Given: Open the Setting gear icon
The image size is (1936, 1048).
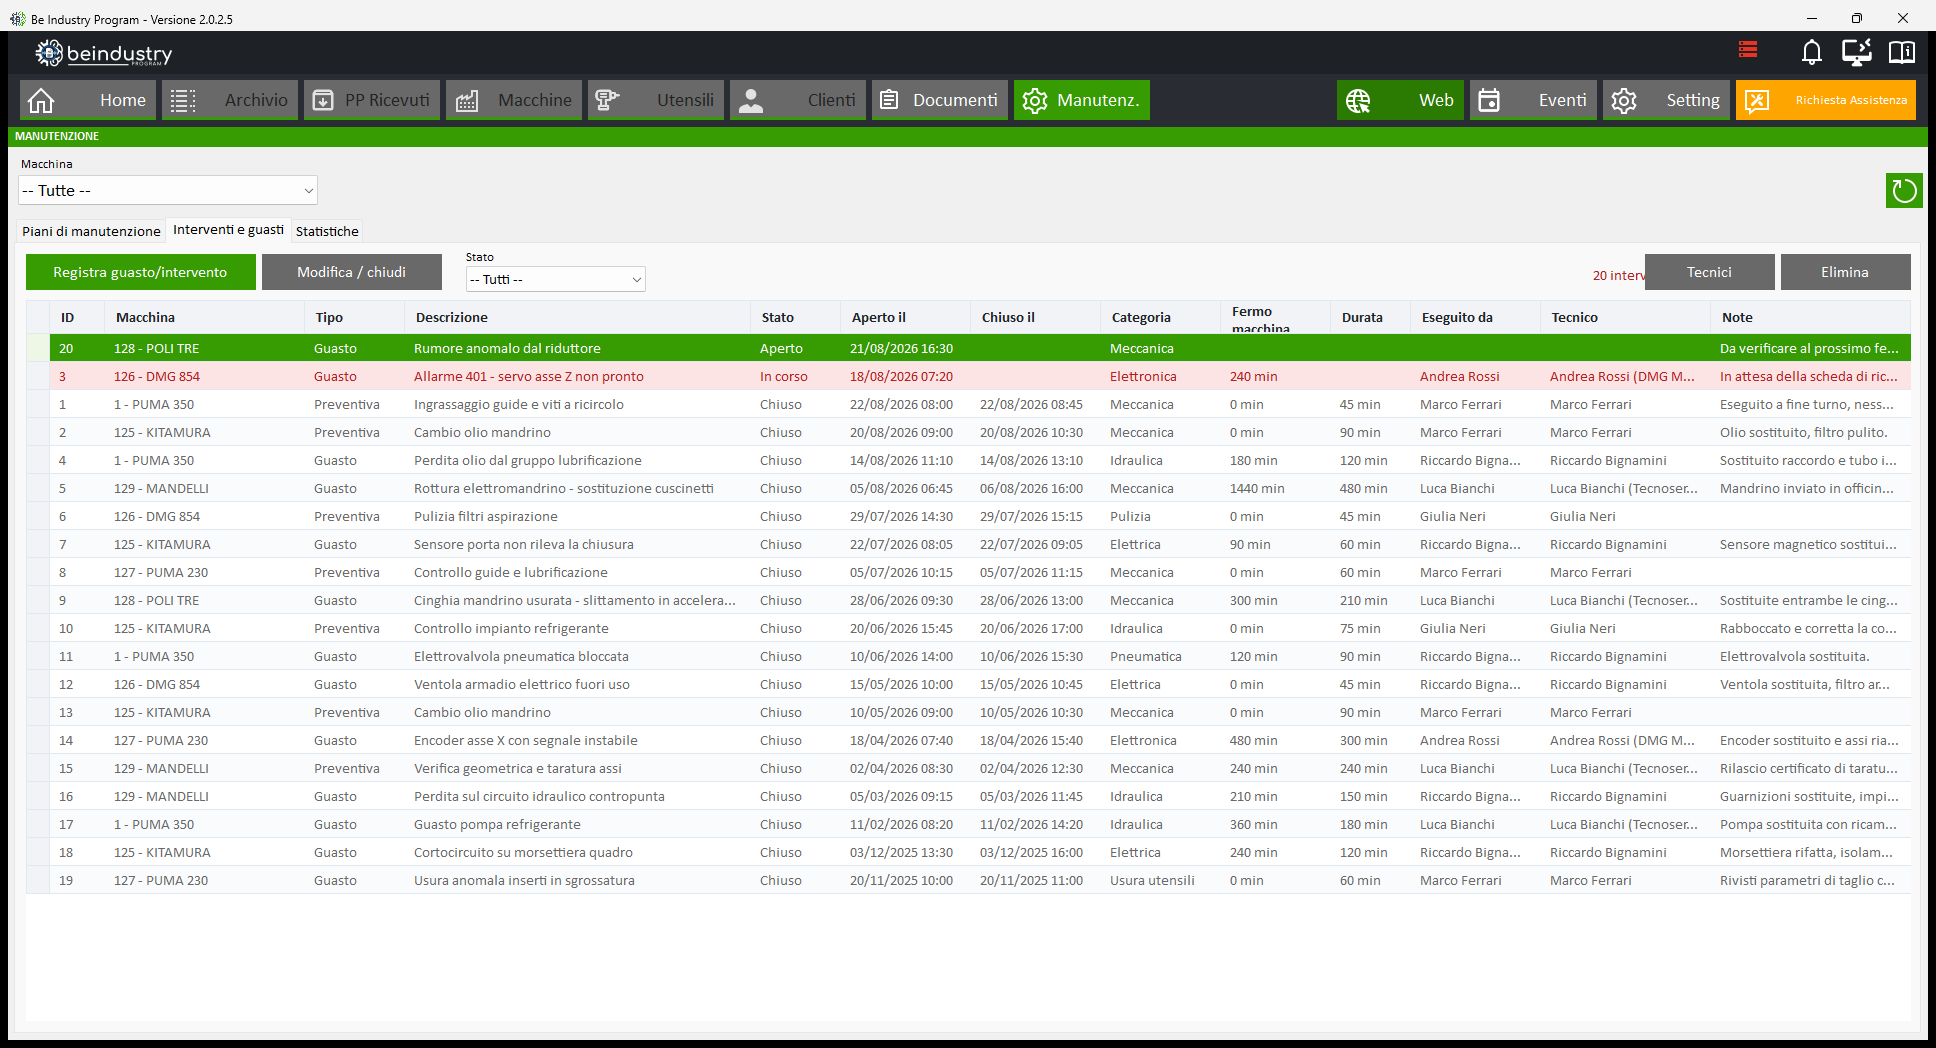Looking at the screenshot, I should pos(1624,100).
